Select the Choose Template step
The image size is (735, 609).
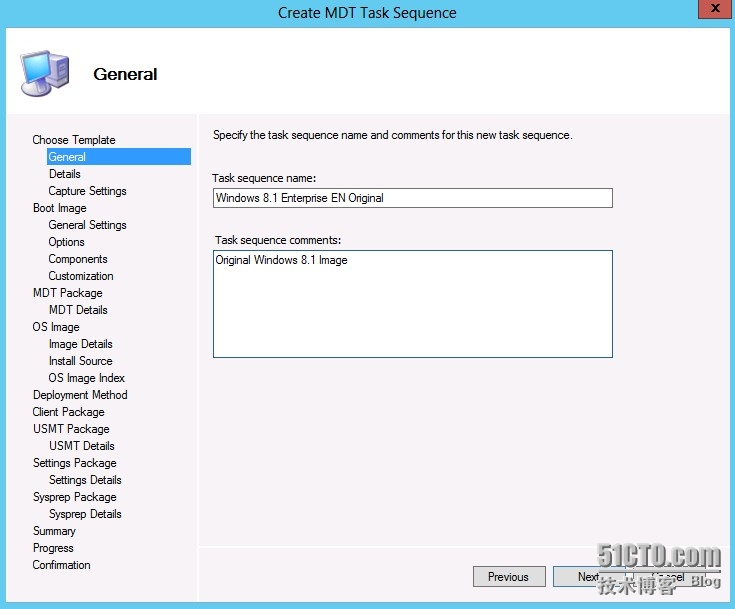74,140
